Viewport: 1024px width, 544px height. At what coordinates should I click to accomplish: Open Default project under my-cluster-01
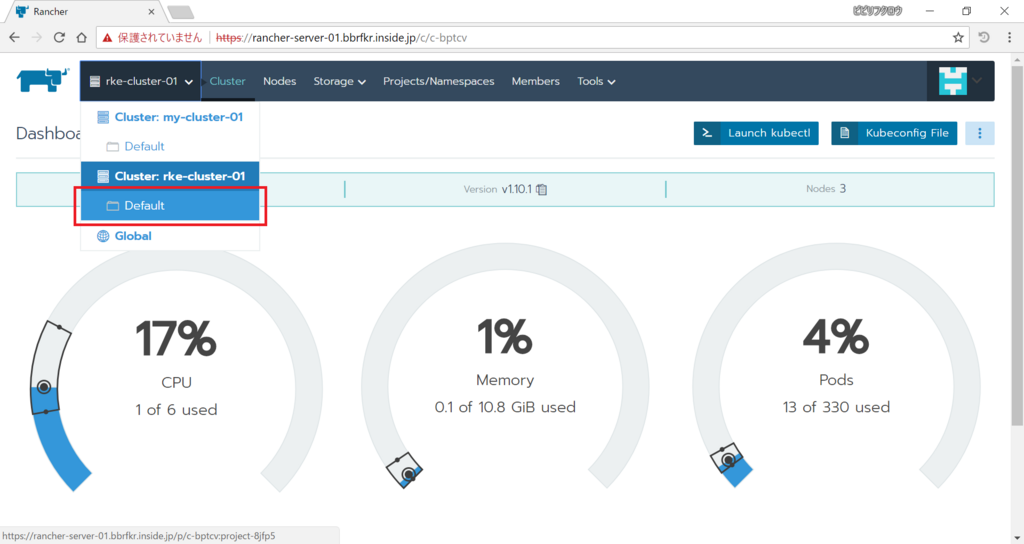pyautogui.click(x=170, y=146)
